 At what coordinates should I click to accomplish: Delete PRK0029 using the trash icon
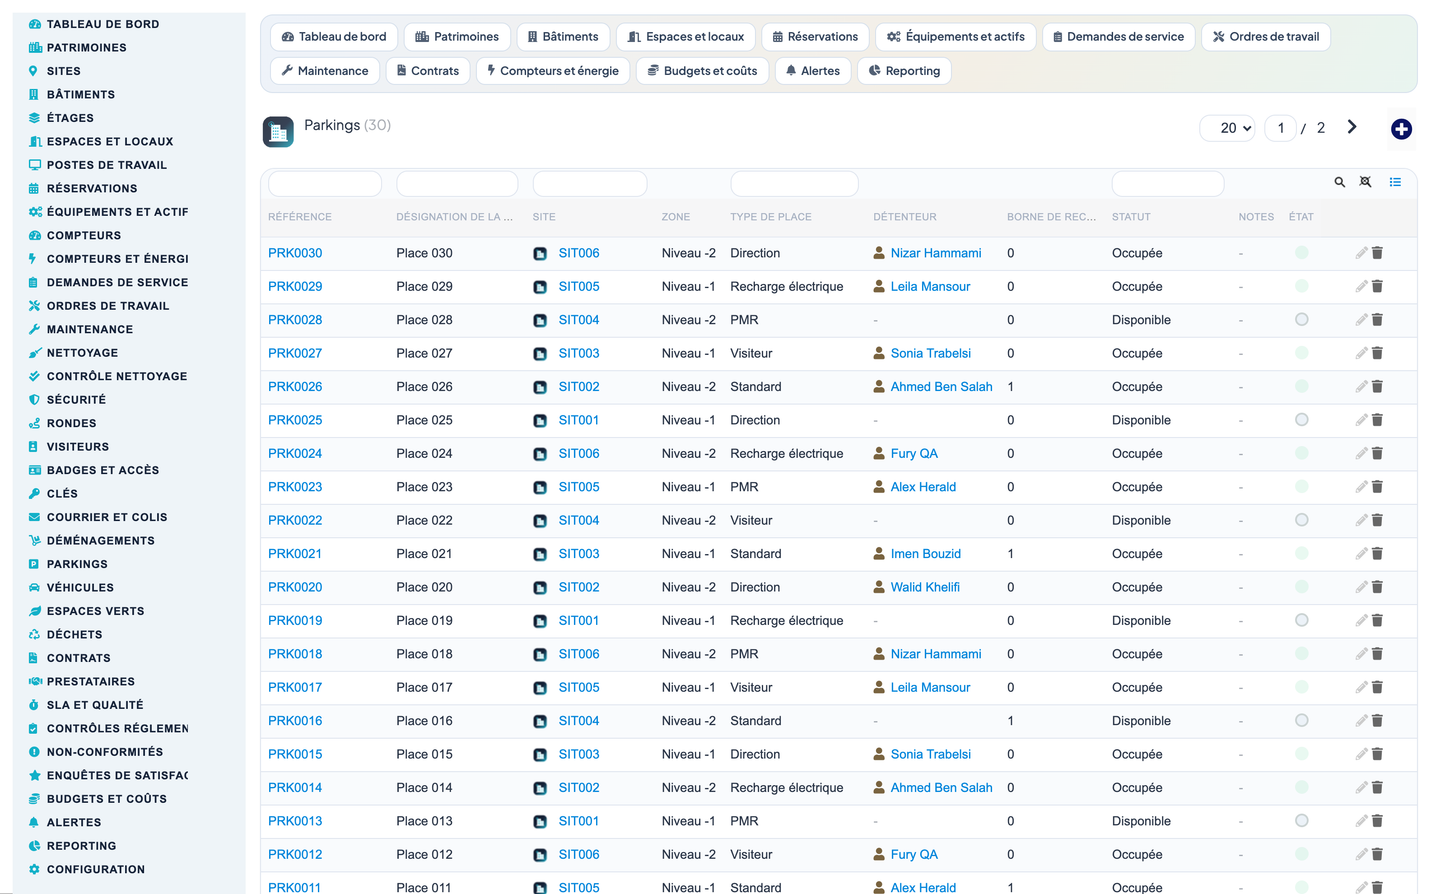pos(1377,286)
